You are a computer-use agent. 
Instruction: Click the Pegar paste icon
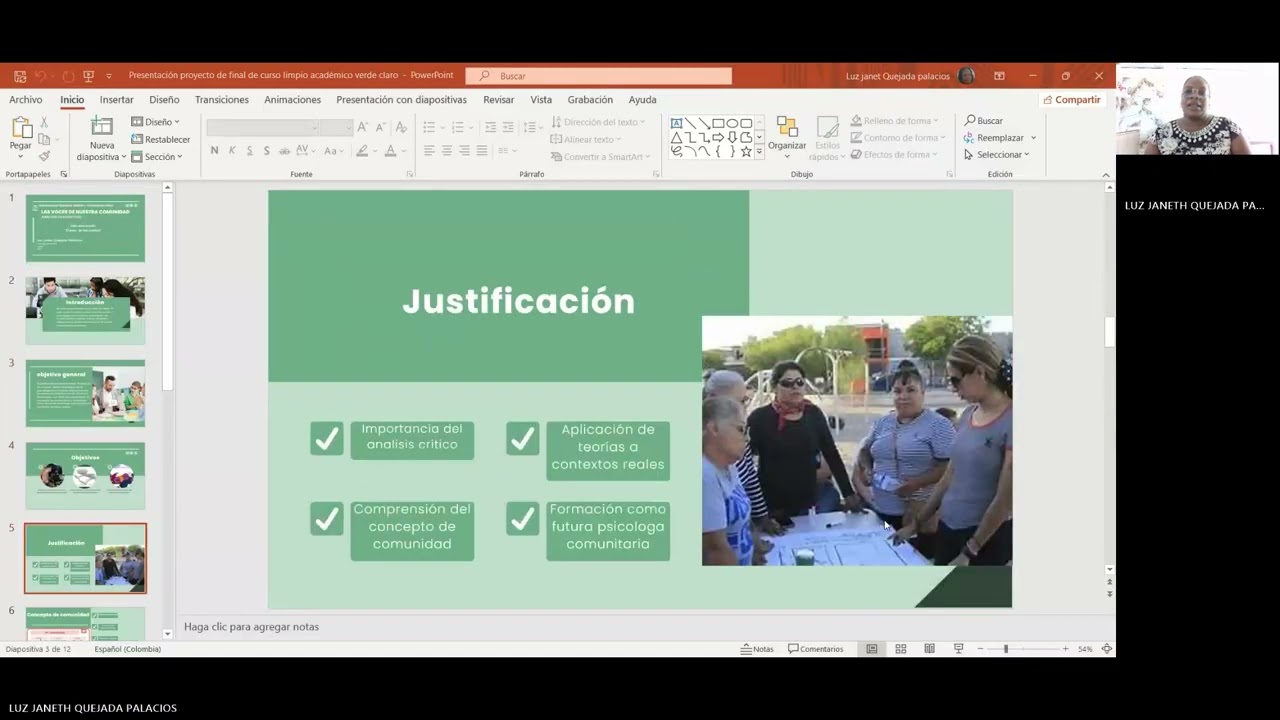tap(20, 128)
